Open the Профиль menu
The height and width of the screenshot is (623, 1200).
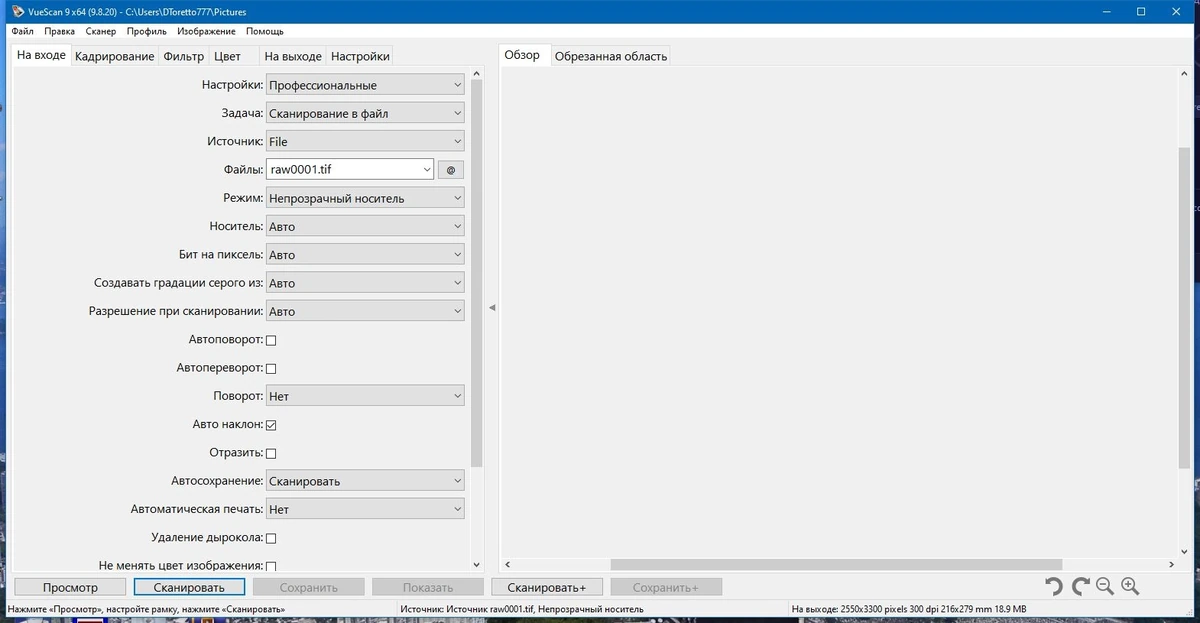(x=146, y=31)
